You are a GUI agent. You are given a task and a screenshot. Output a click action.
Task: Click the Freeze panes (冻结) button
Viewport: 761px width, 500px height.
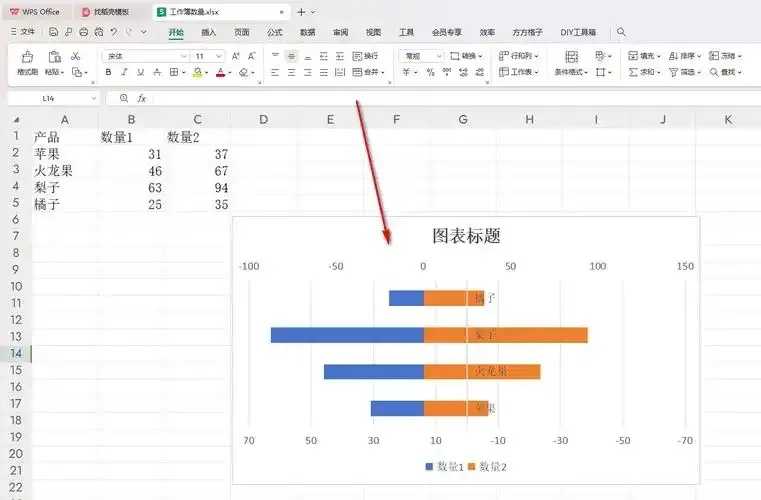[725, 56]
